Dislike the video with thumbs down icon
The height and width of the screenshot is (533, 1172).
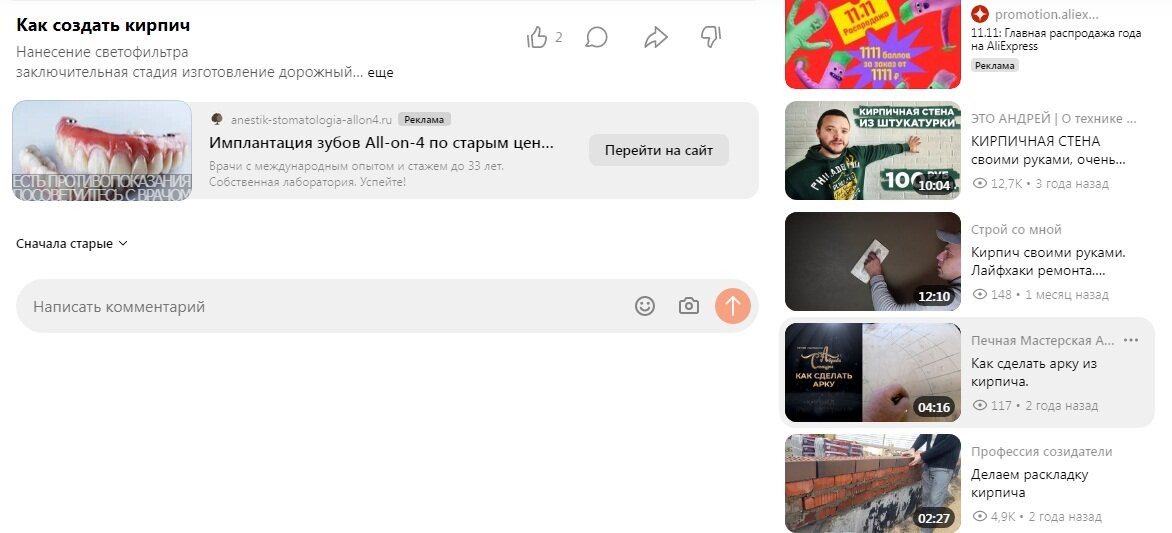pyautogui.click(x=711, y=37)
